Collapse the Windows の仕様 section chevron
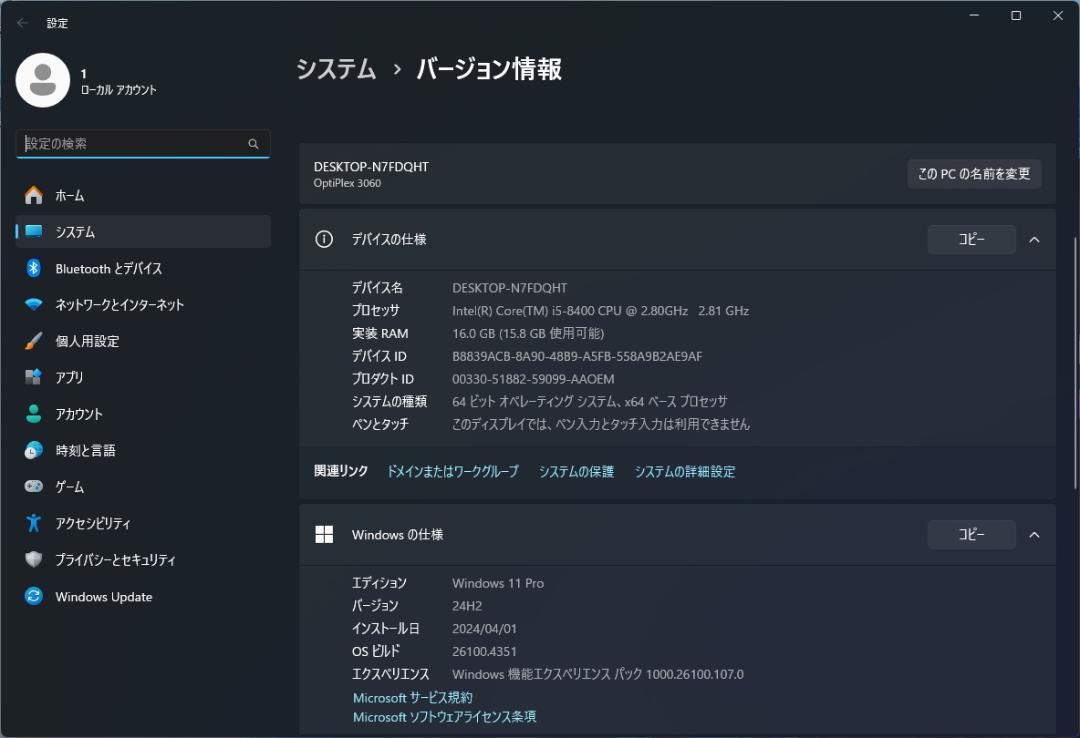The image size is (1080, 738). (x=1034, y=535)
